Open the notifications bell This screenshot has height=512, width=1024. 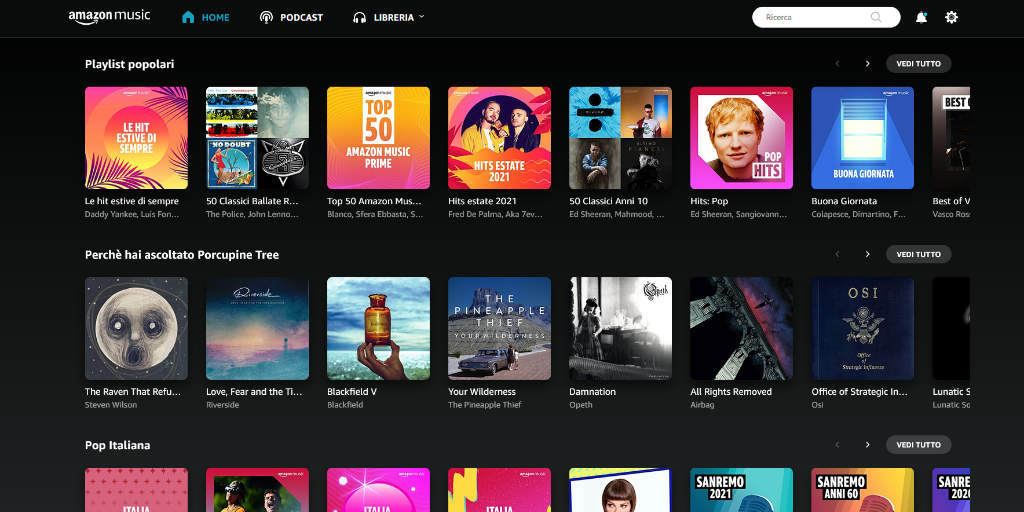[921, 18]
